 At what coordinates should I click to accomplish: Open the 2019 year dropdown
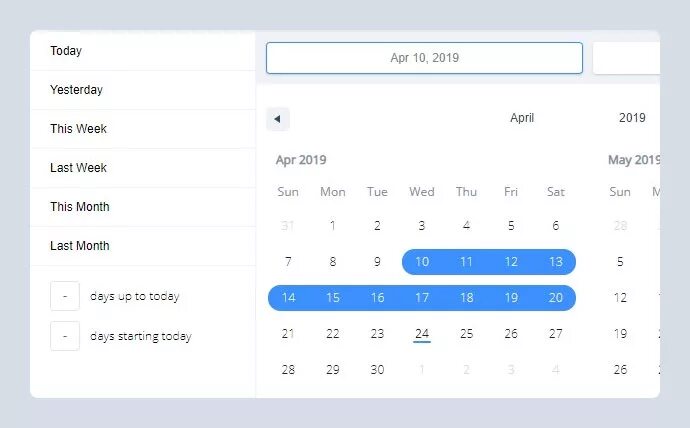point(632,118)
